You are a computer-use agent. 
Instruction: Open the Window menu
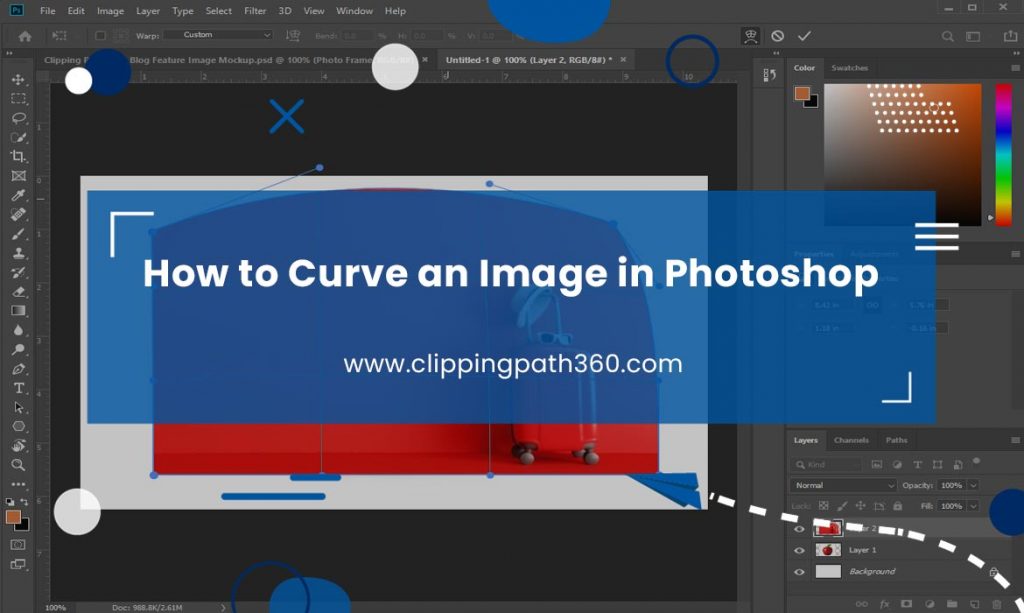(x=354, y=11)
